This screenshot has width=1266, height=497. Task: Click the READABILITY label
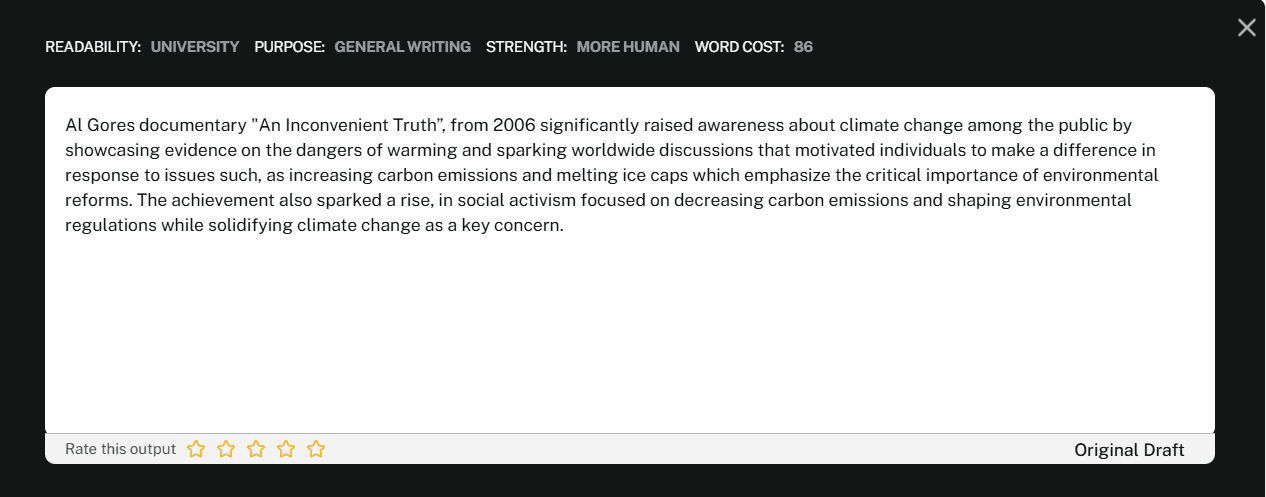point(93,47)
